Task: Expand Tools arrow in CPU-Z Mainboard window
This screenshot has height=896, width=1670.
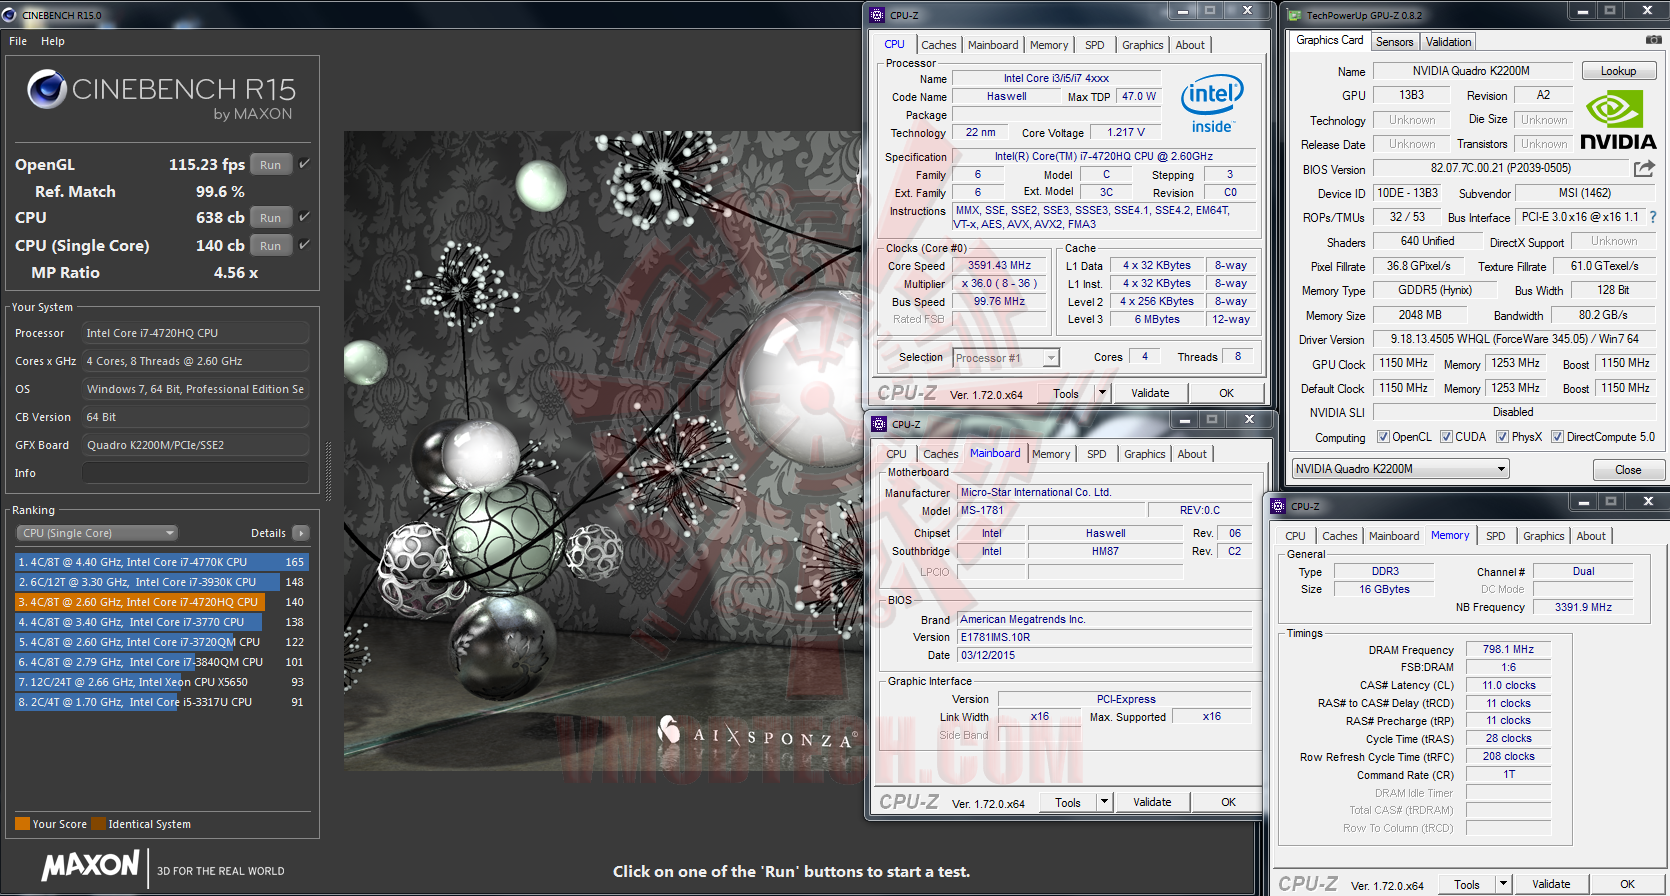Action: click(1105, 802)
